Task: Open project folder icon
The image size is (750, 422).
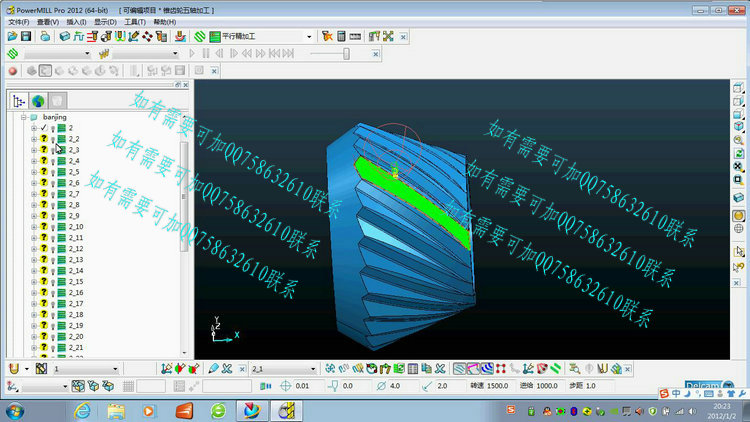Action: point(12,36)
